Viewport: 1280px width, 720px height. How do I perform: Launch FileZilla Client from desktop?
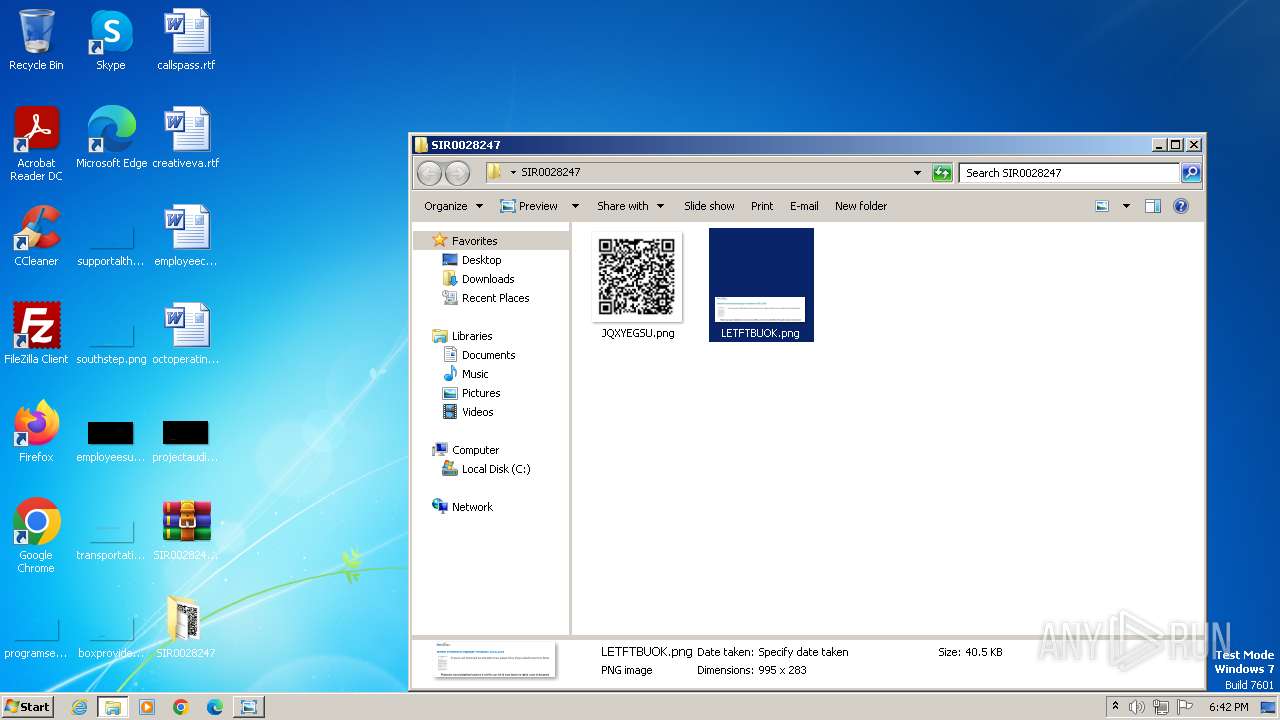36,334
